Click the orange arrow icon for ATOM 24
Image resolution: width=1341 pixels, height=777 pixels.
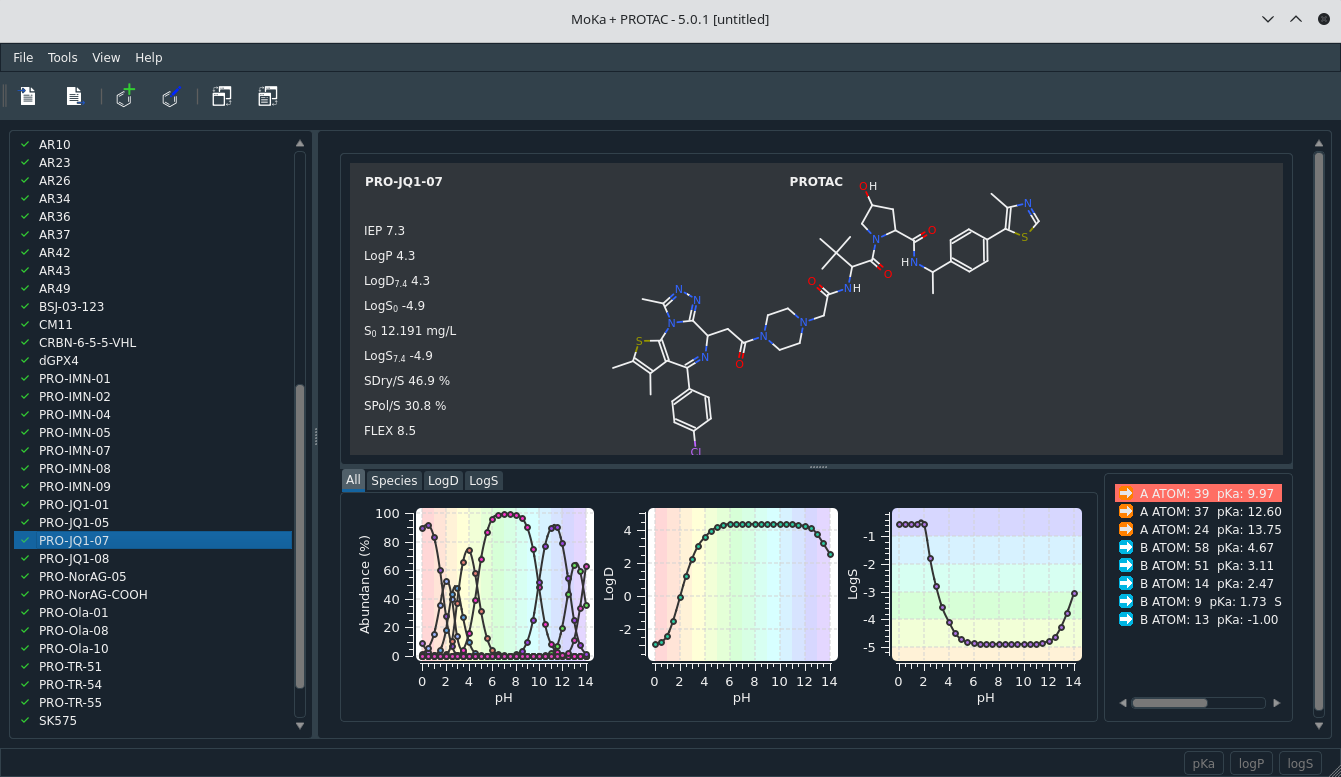1126,529
